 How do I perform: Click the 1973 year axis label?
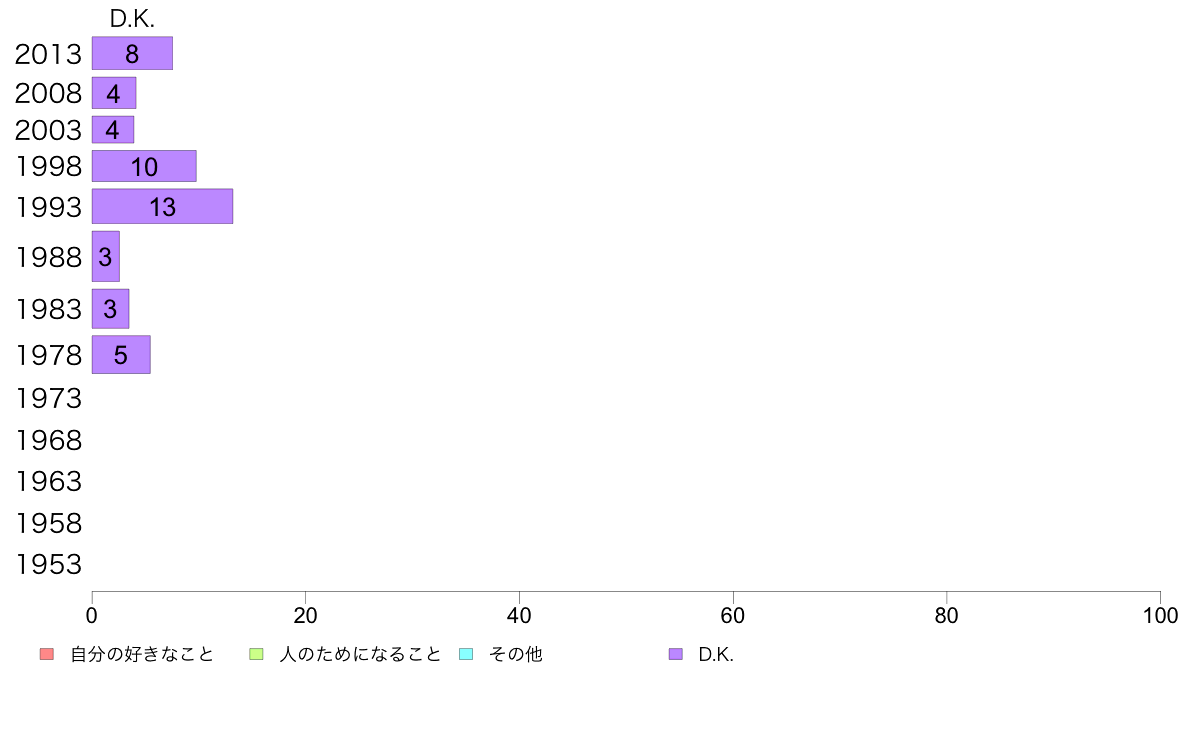(x=48, y=398)
